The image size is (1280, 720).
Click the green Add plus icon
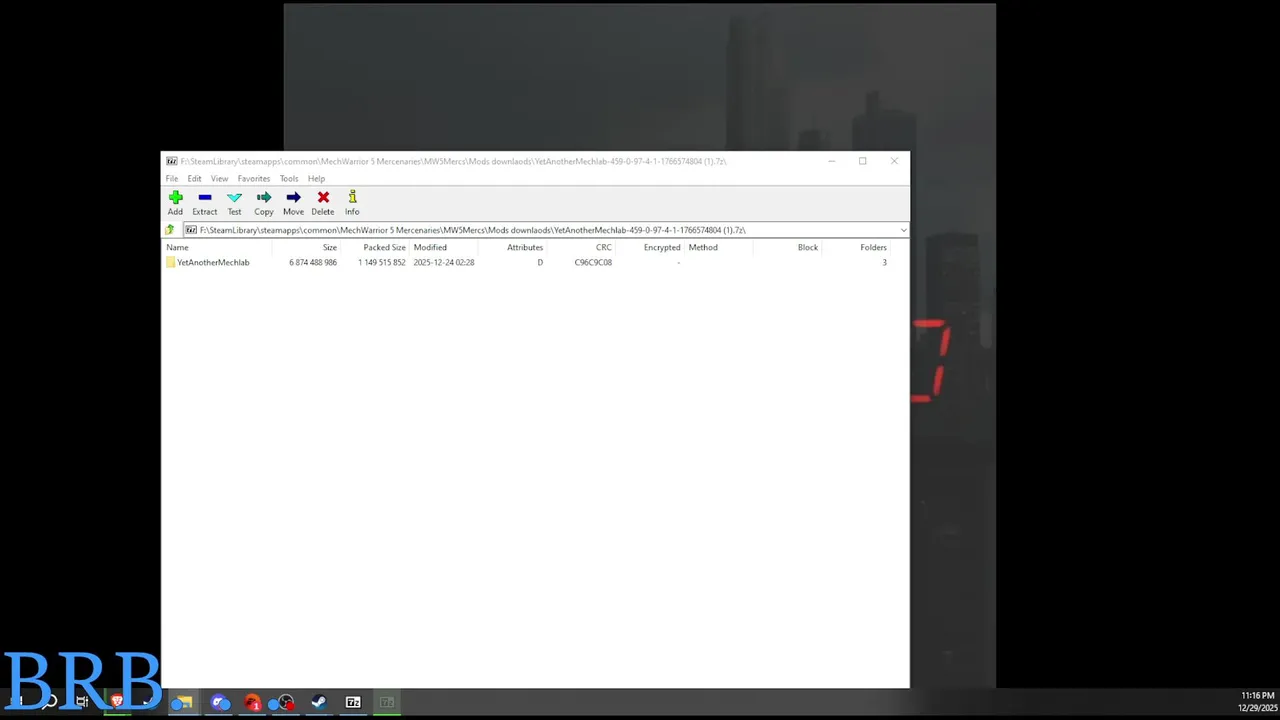tap(175, 197)
